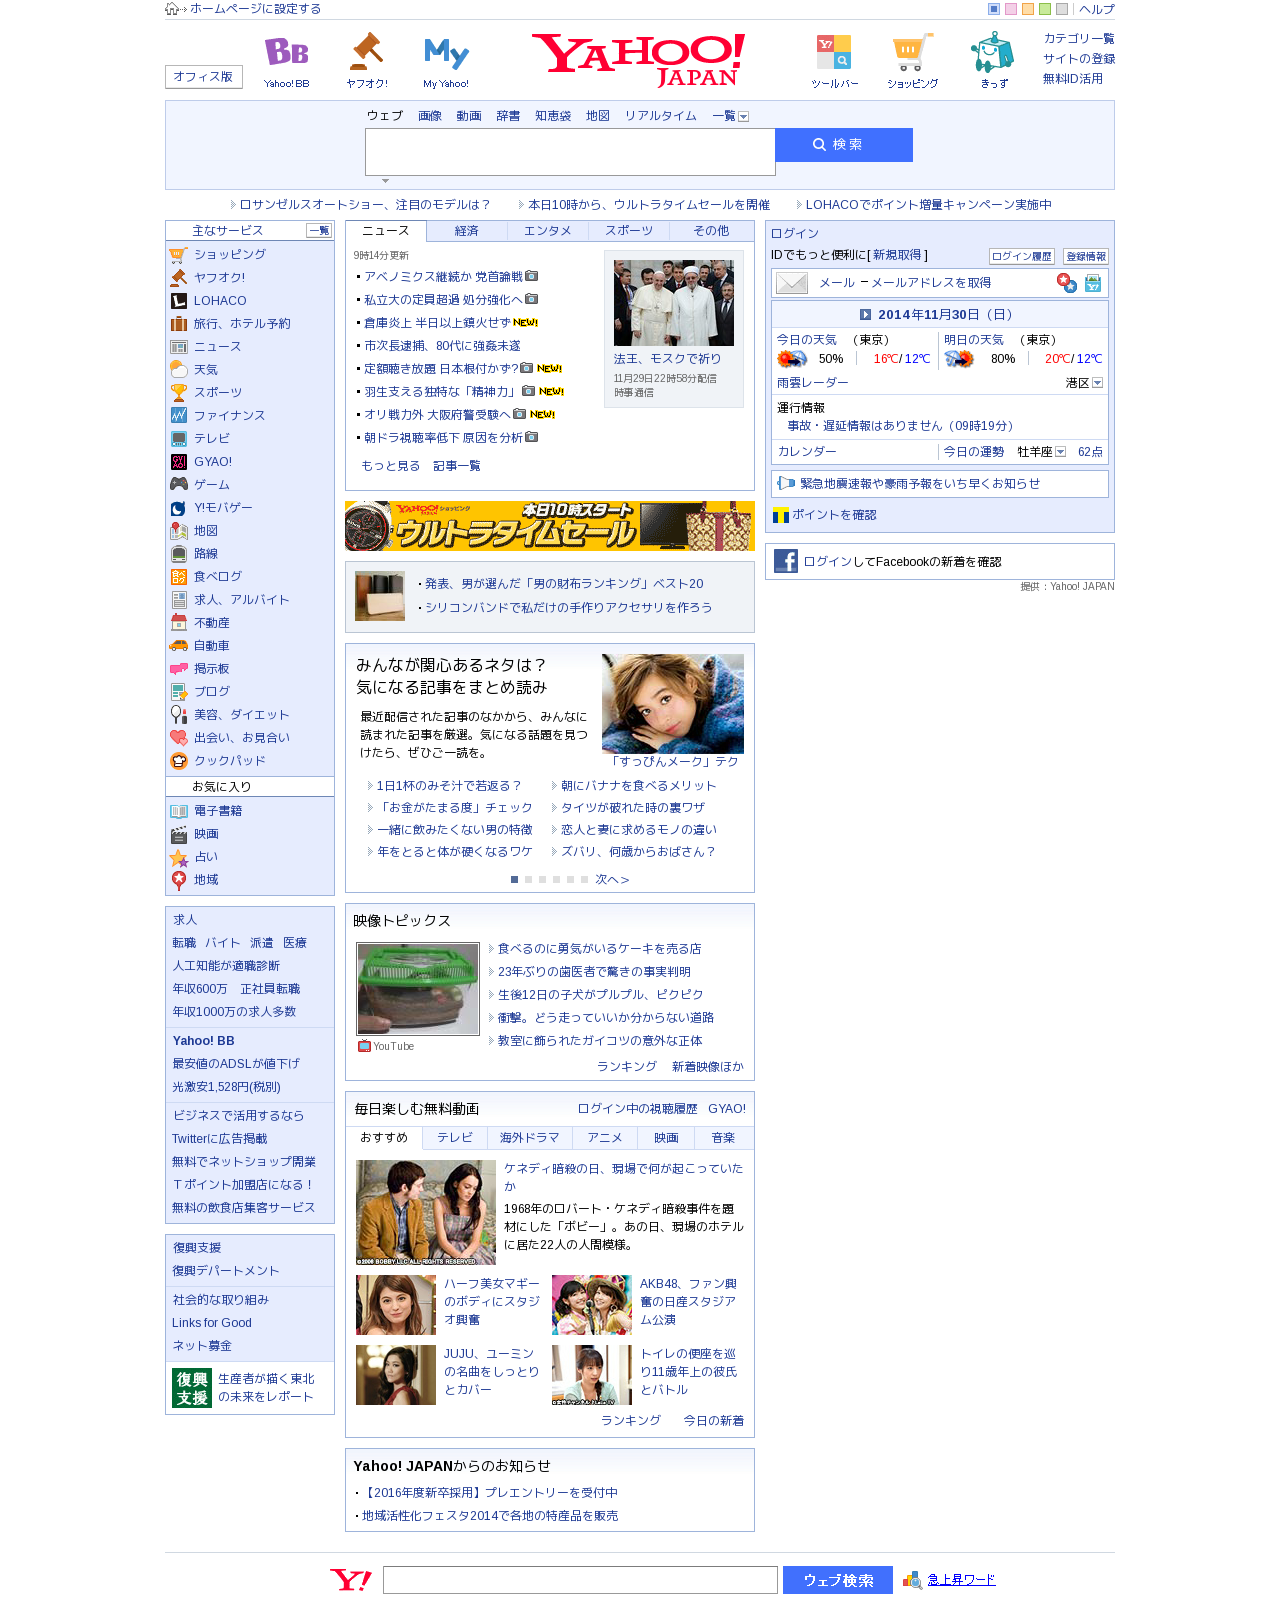Select the pink theme color swatch

click(1011, 9)
